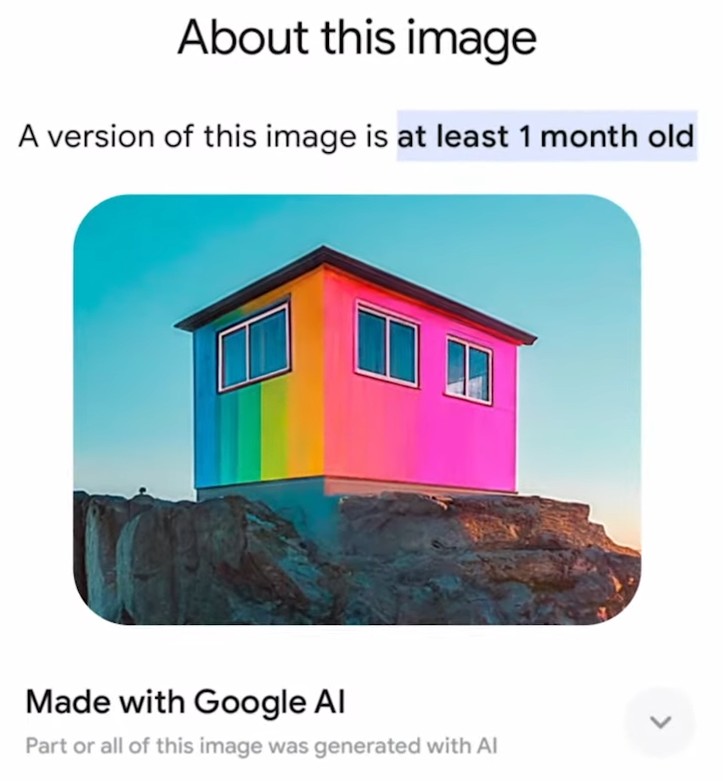Click the window on the rainbow striped wall
Viewport: 723px width, 781px height.
254,346
